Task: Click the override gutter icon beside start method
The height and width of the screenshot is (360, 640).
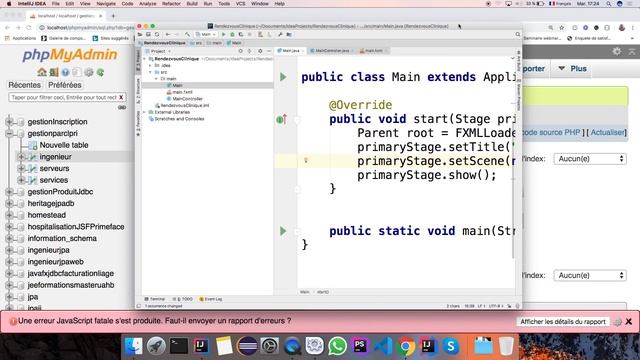Action: click(x=281, y=119)
